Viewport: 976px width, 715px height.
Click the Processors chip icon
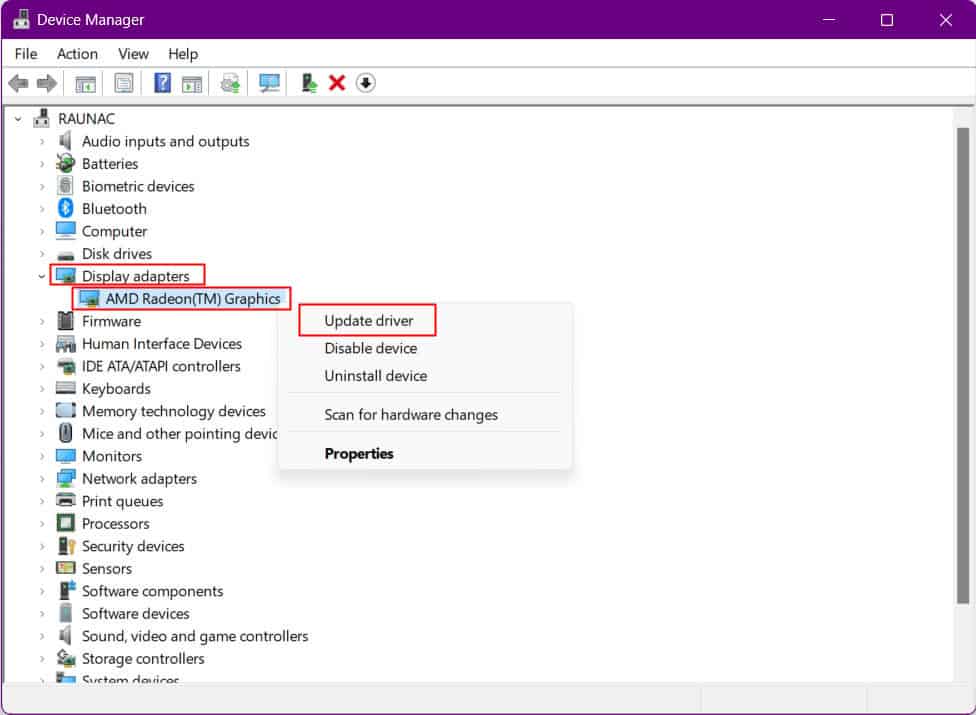[65, 523]
